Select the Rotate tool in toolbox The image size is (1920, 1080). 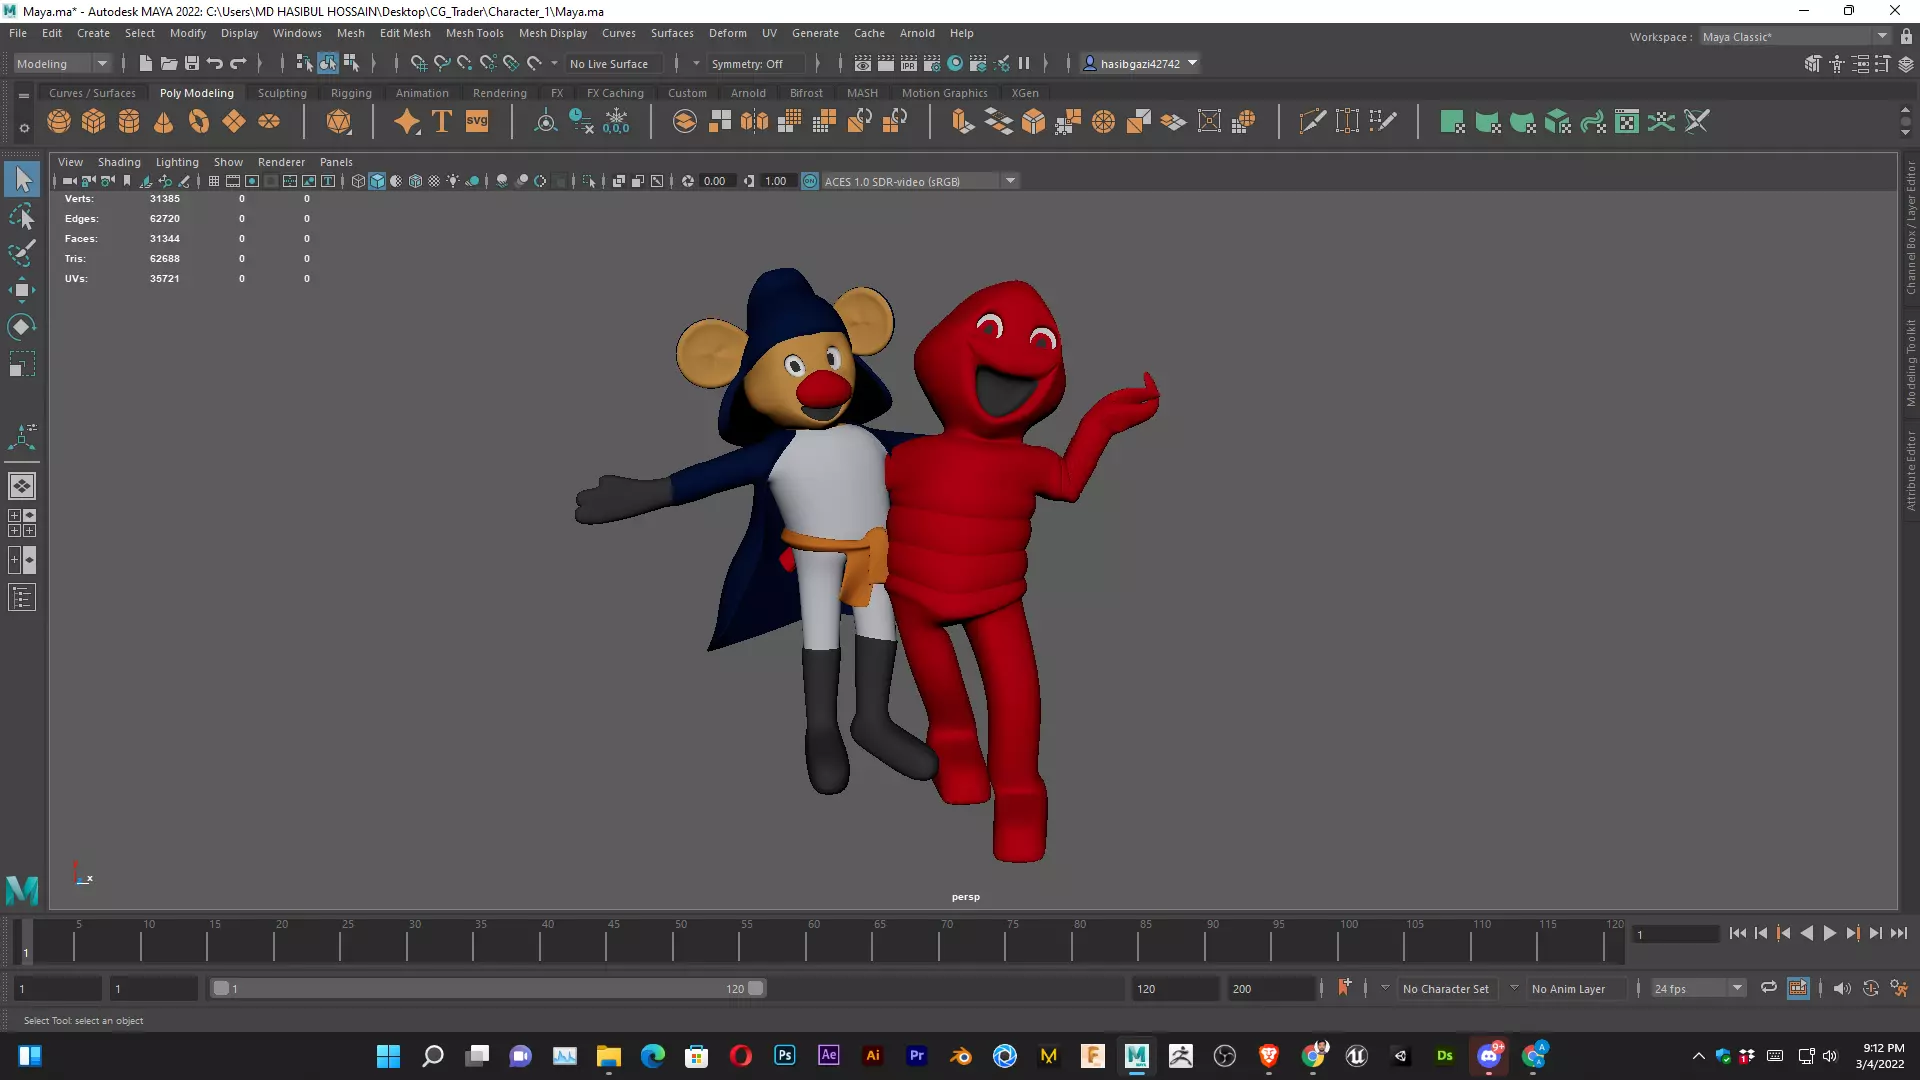(22, 327)
